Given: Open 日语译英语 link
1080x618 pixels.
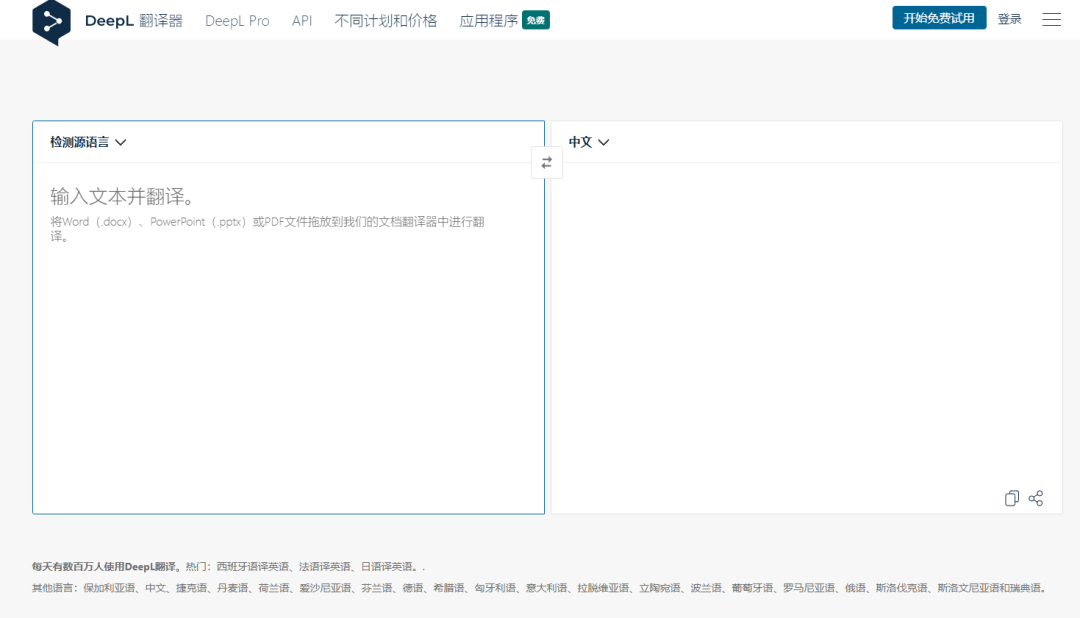Looking at the screenshot, I should (387, 566).
